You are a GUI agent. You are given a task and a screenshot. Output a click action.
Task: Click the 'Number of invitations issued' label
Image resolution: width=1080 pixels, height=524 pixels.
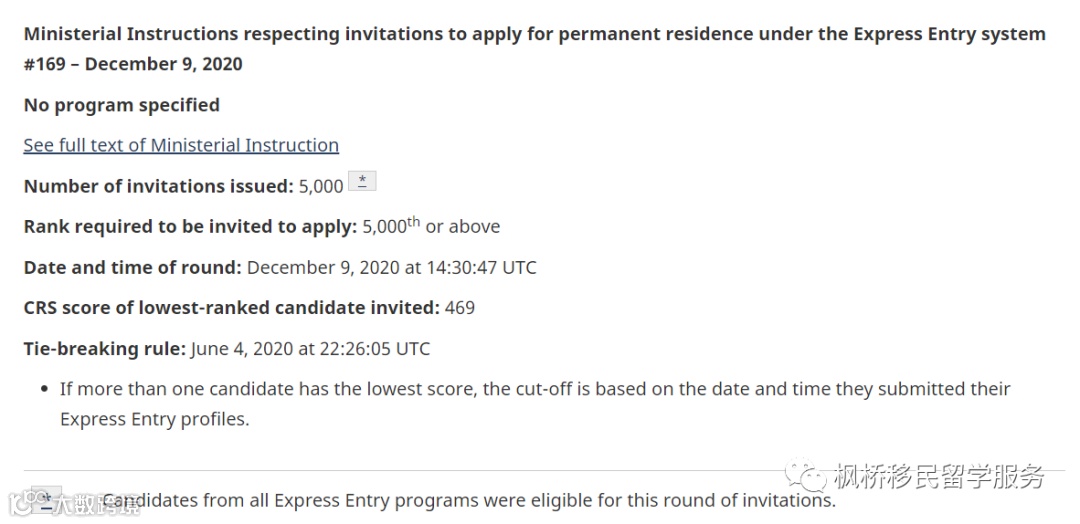[x=158, y=186]
